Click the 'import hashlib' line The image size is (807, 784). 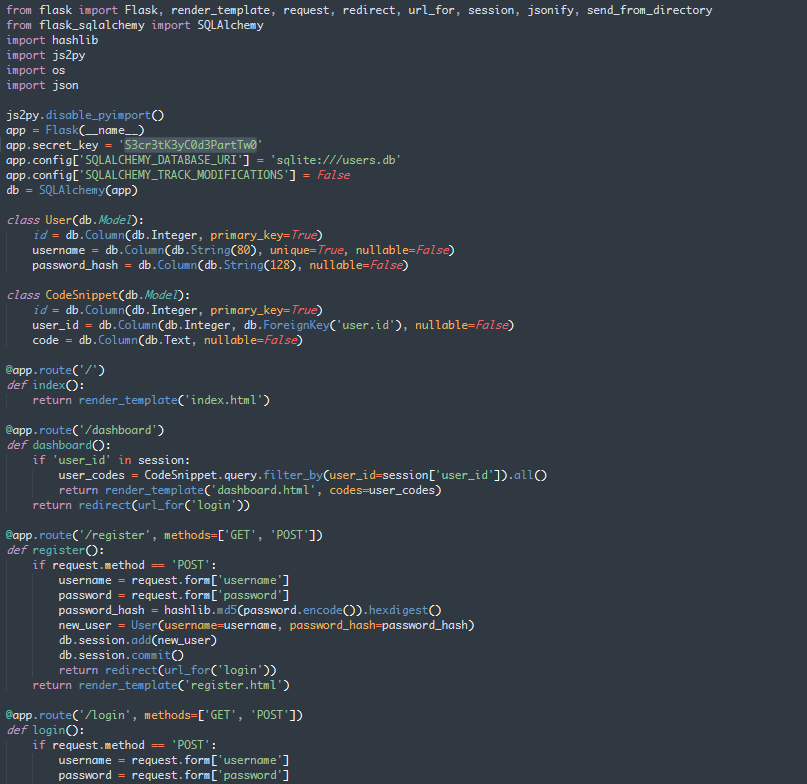click(x=52, y=40)
